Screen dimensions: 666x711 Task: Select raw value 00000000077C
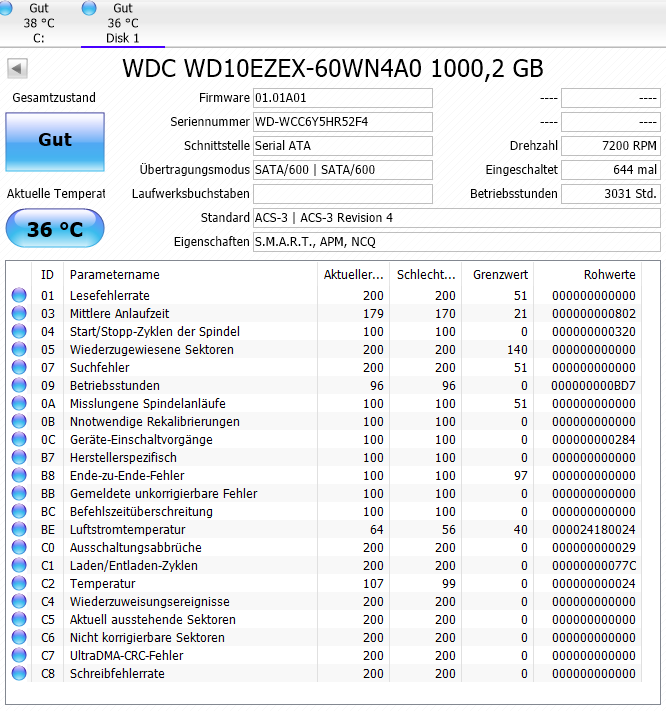(593, 565)
